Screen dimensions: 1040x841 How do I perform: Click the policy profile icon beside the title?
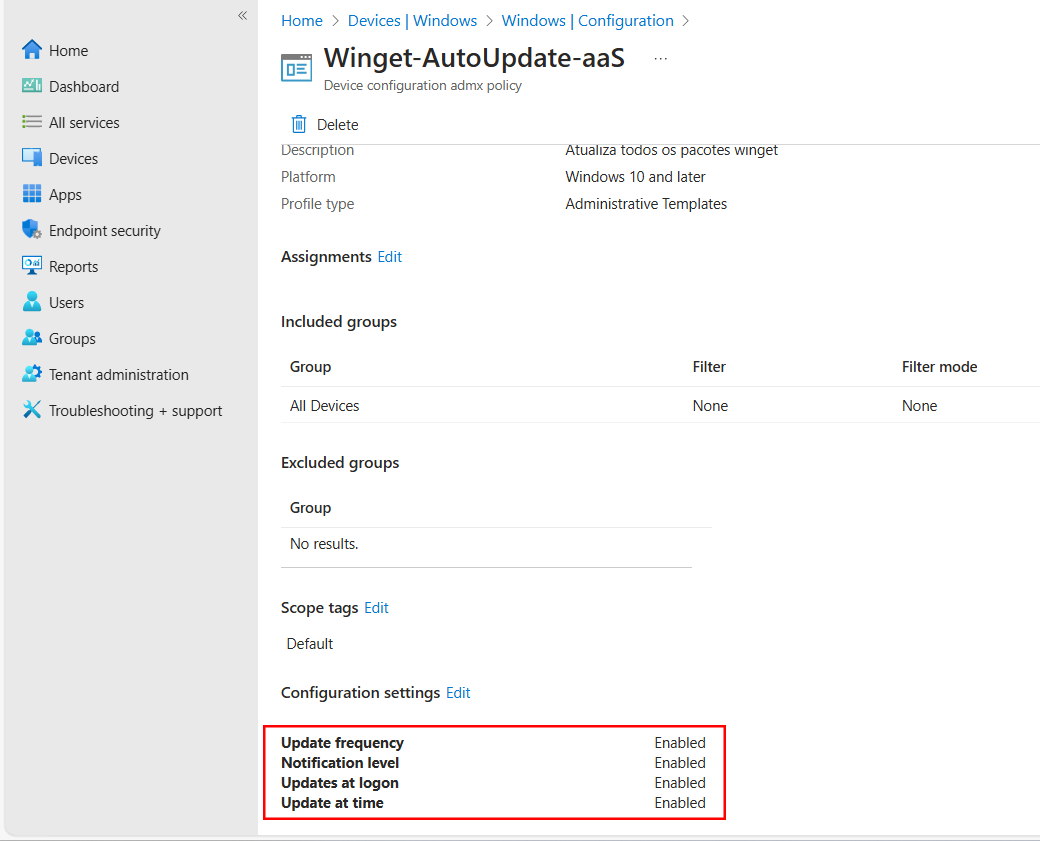pos(296,68)
